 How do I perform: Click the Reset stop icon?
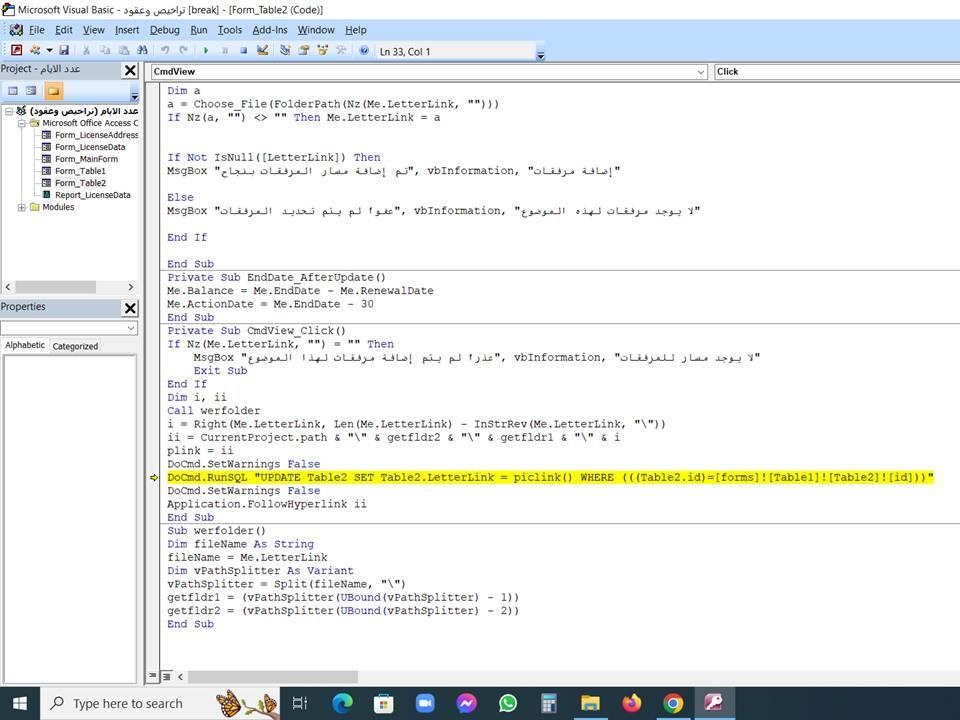[243, 50]
